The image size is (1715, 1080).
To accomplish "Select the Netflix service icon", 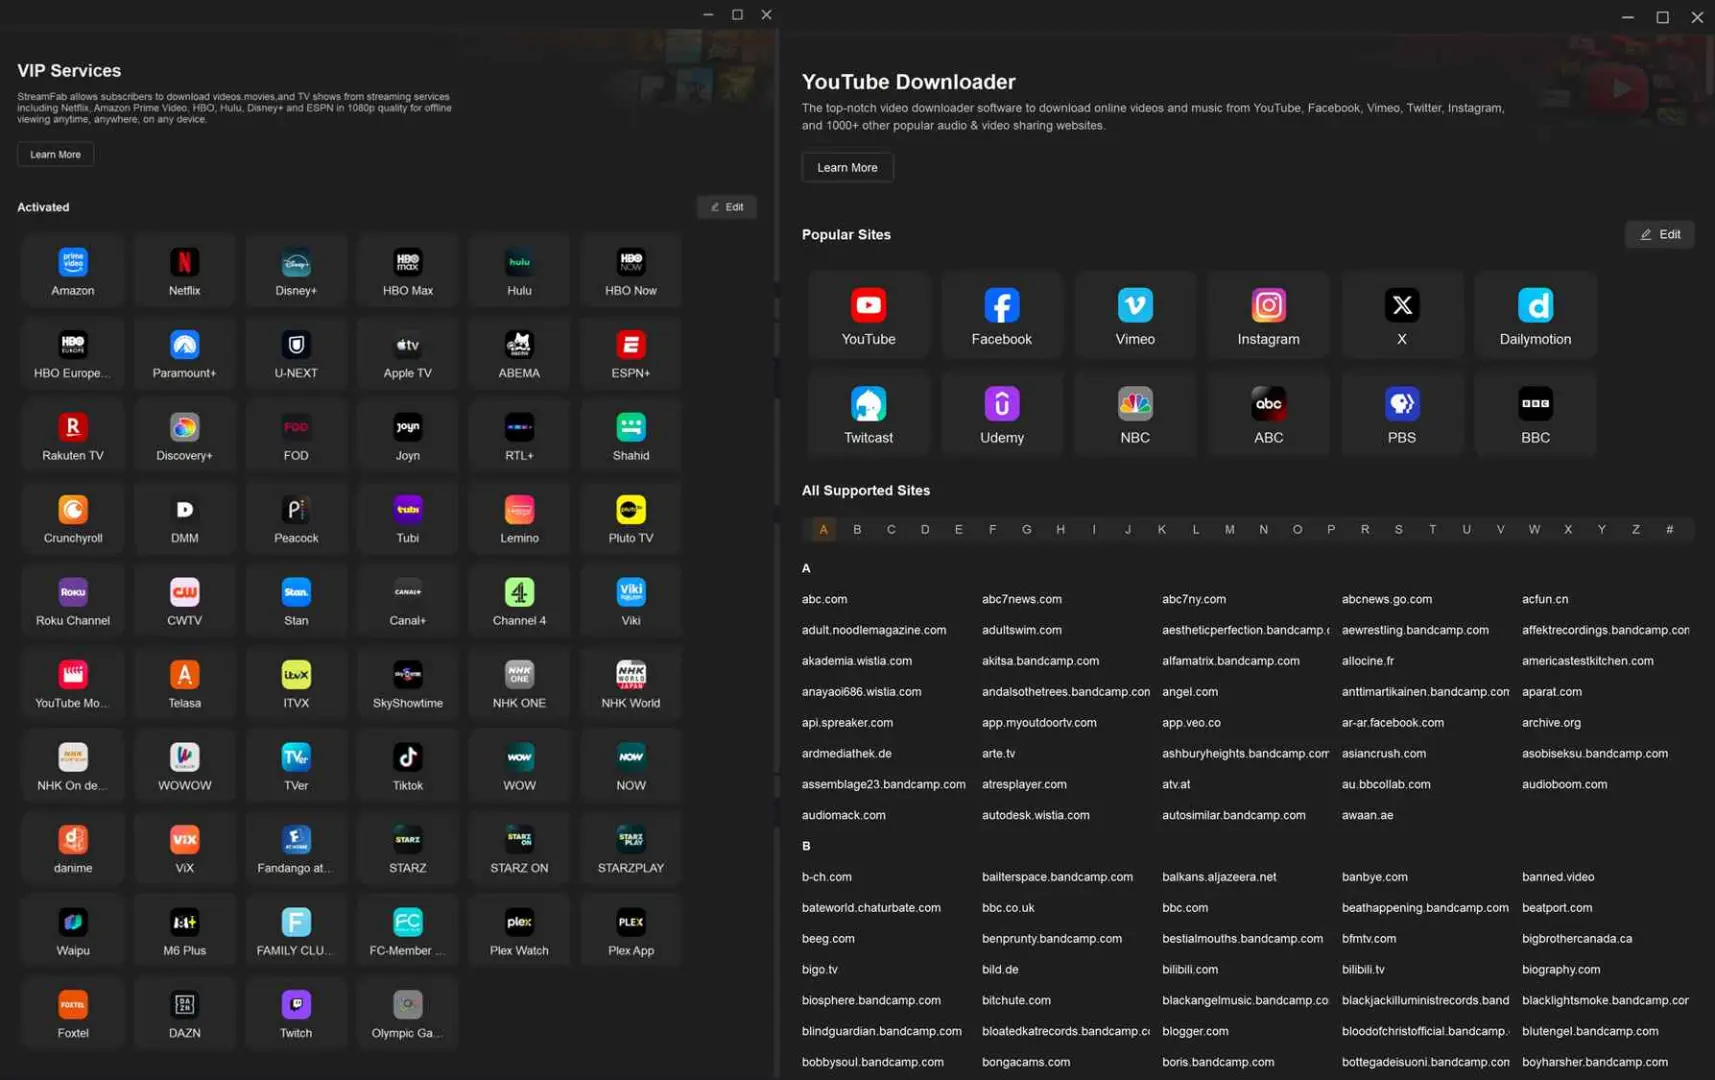I will pos(184,271).
